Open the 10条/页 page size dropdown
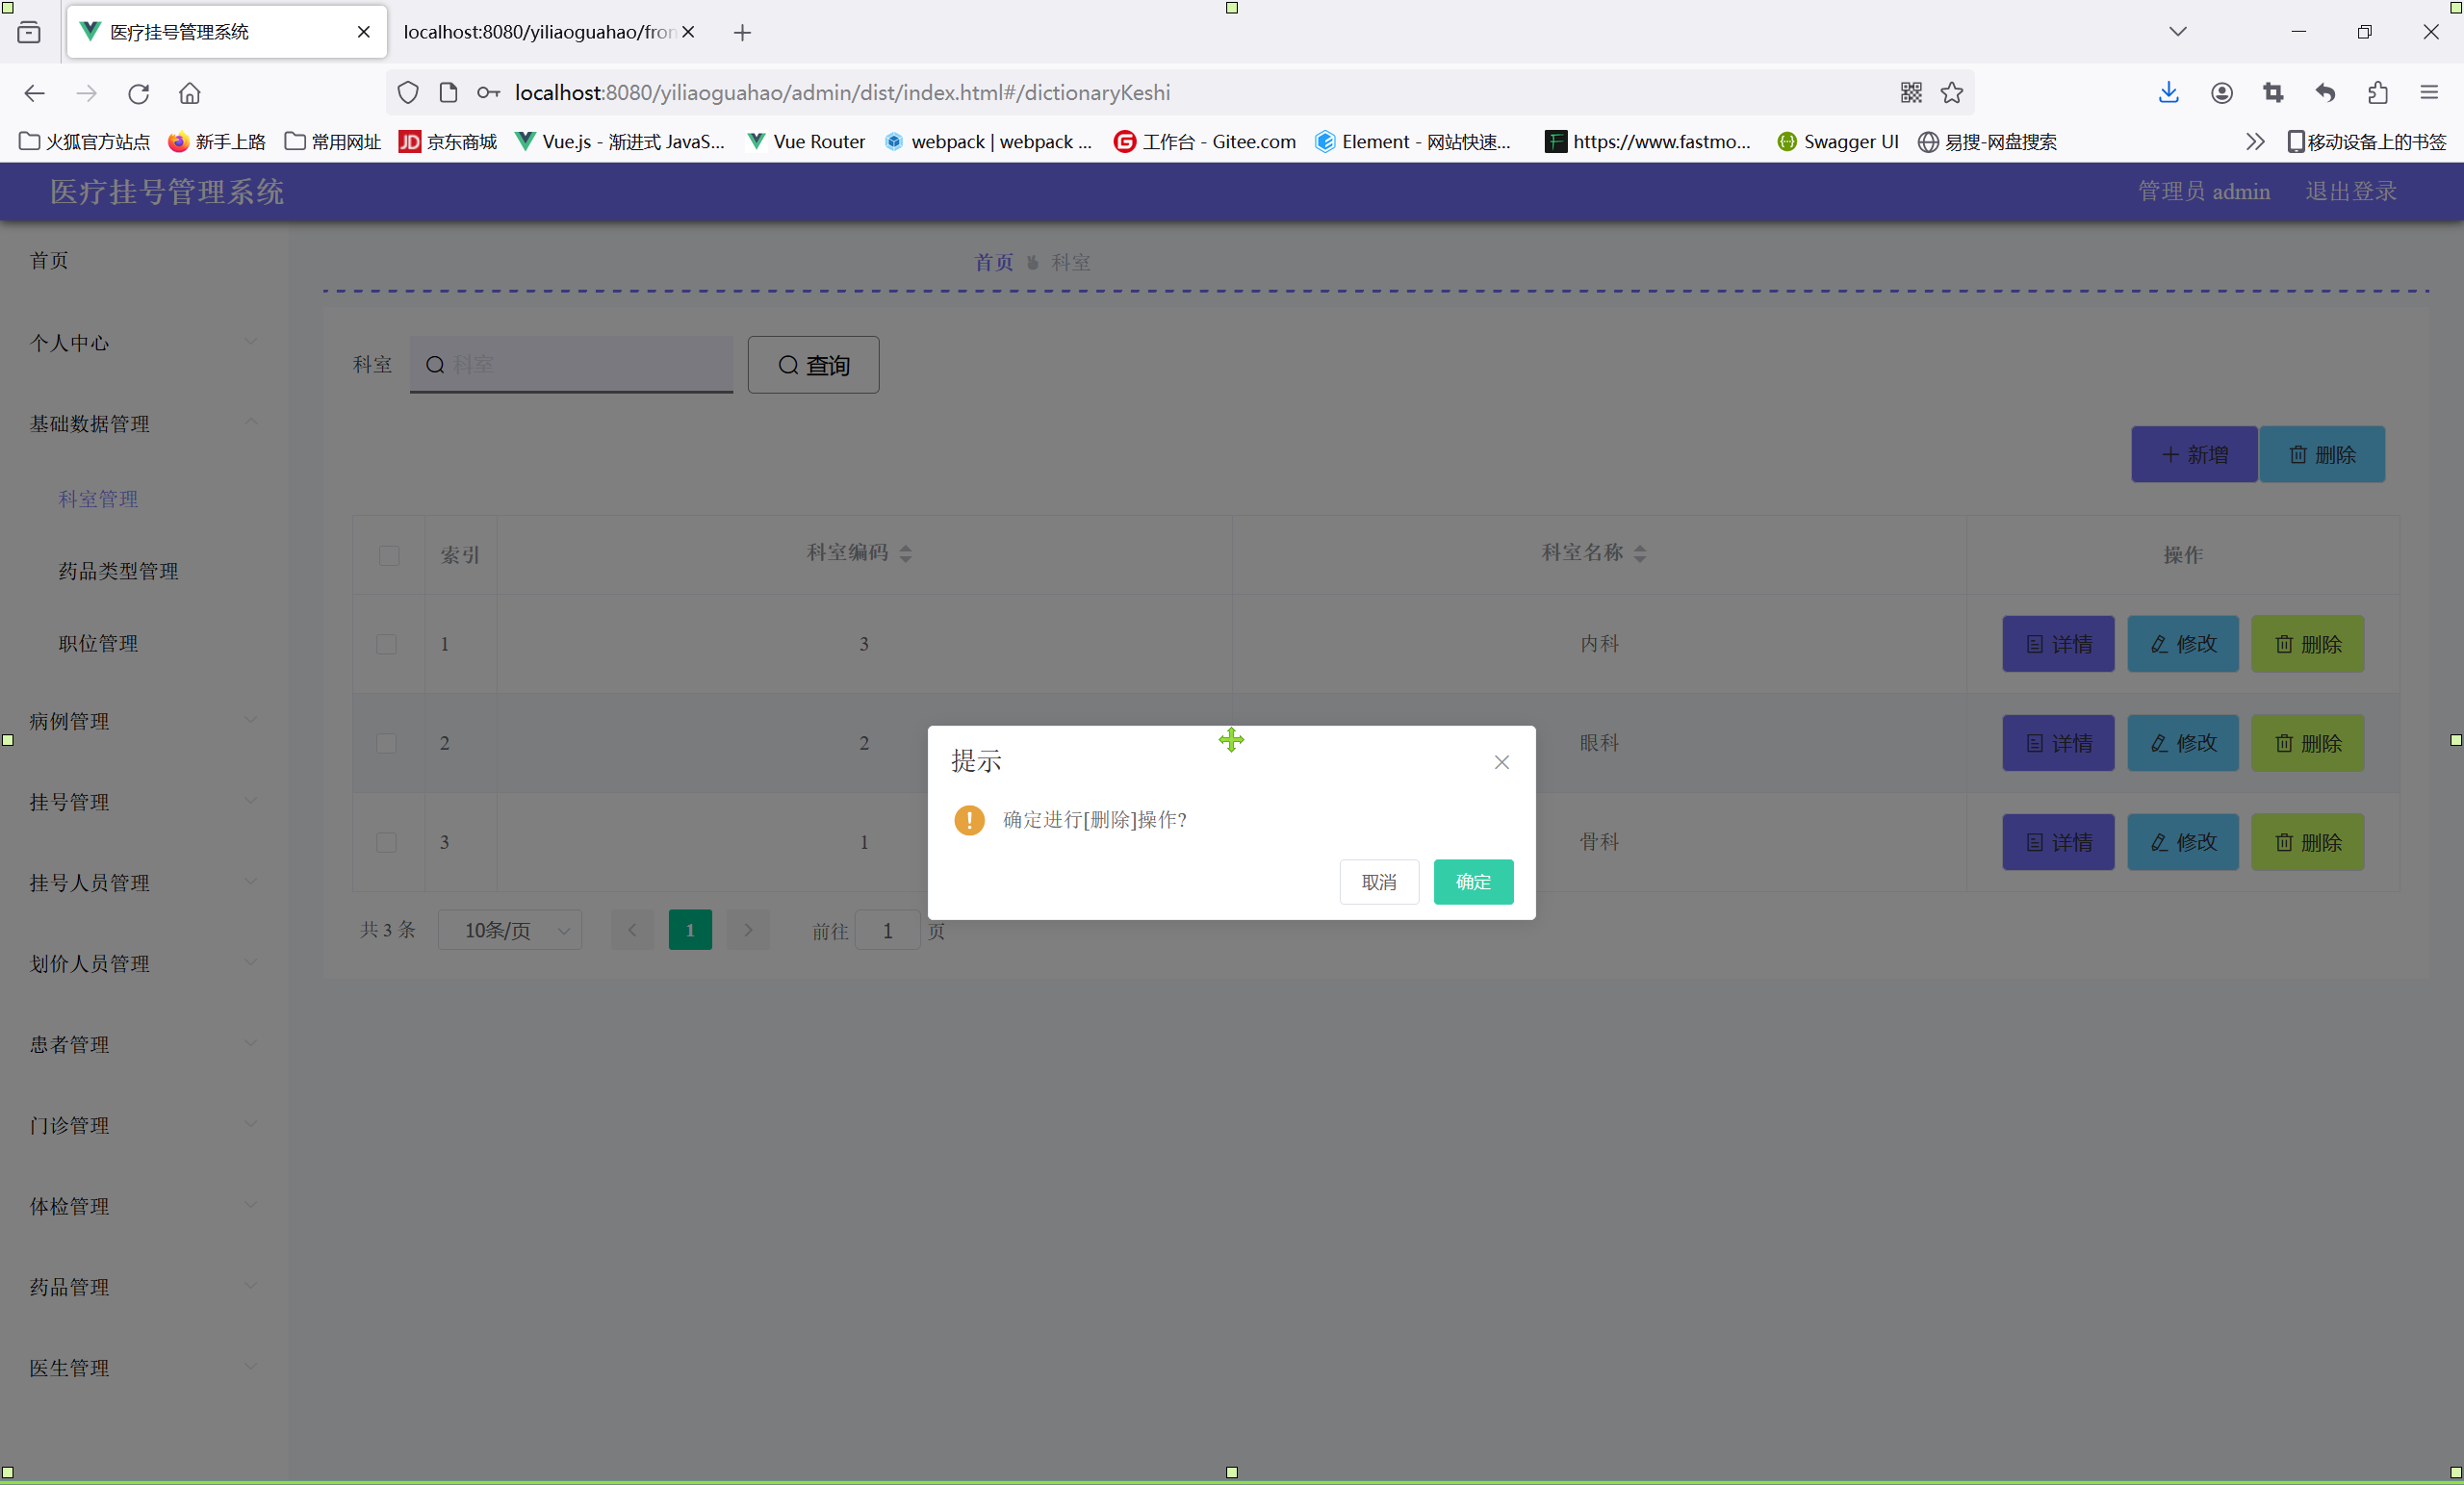 (x=510, y=931)
